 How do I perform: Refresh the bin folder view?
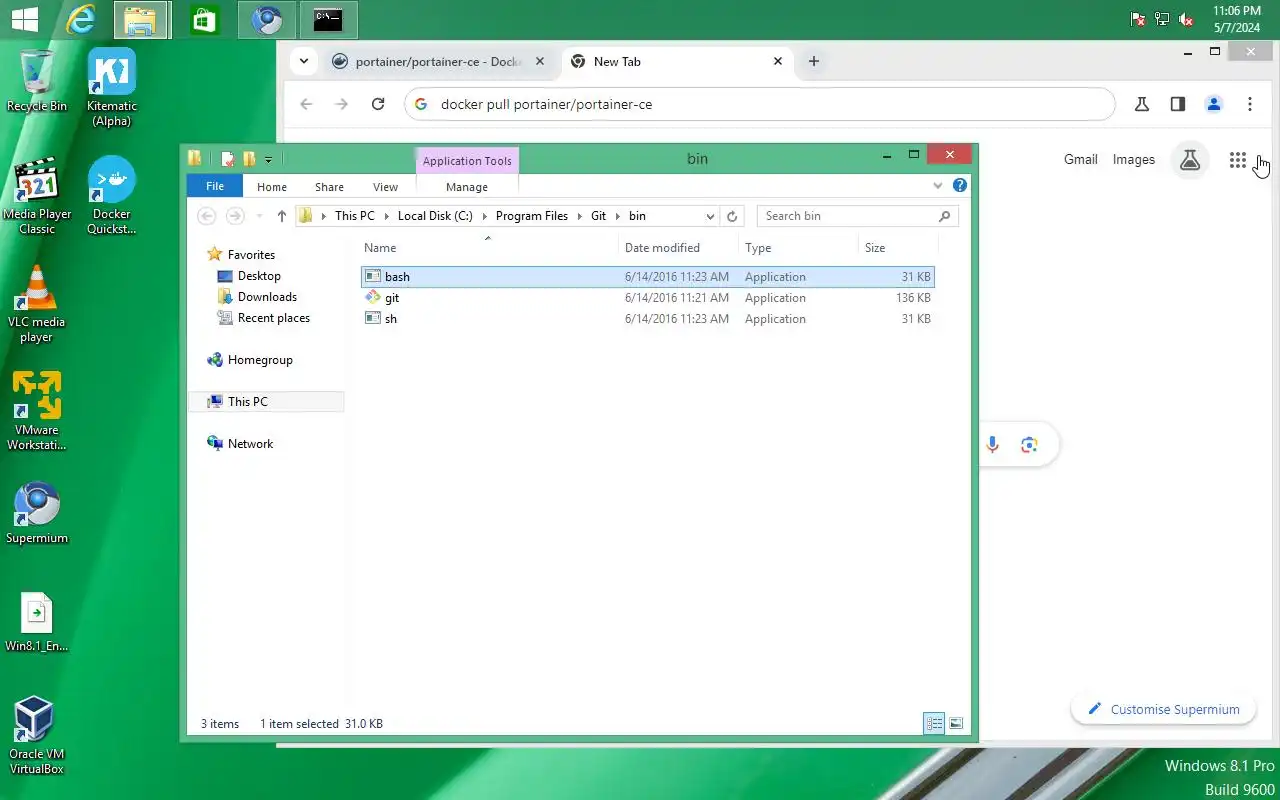(x=732, y=216)
